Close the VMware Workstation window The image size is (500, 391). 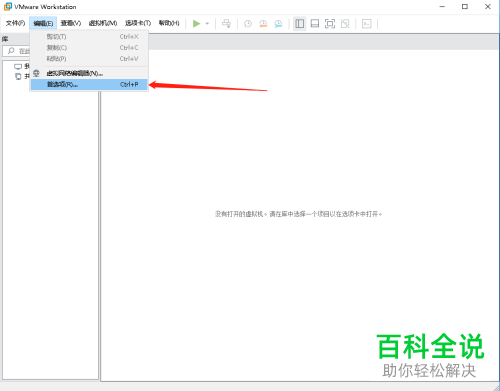[x=488, y=6]
